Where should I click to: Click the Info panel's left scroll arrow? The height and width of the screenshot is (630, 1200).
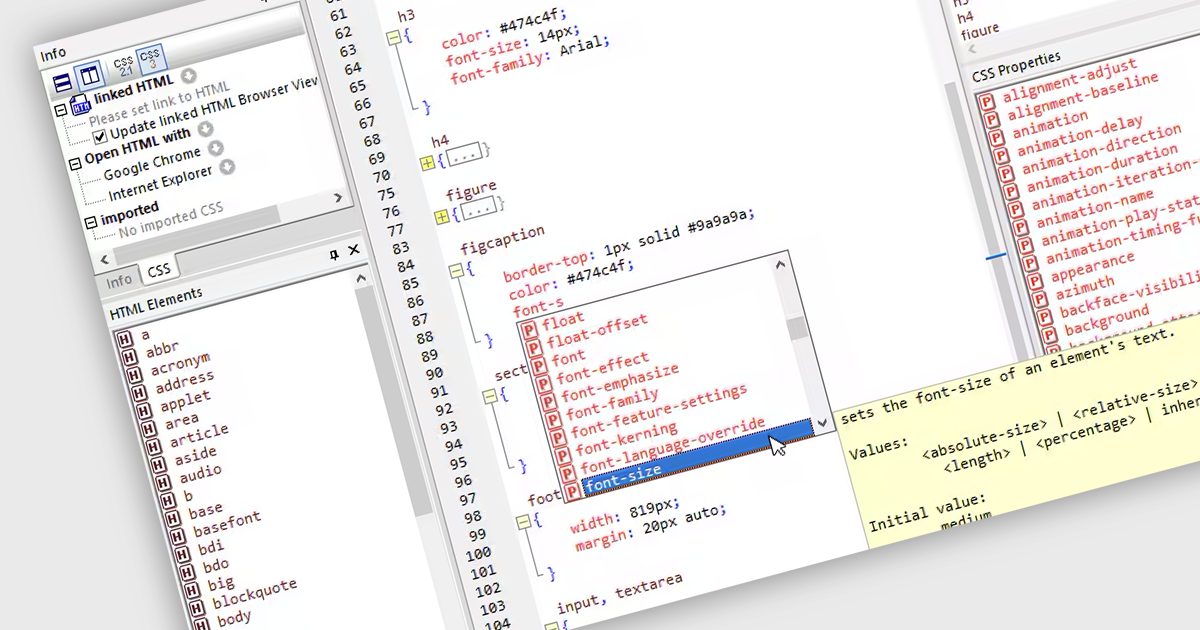[103, 259]
